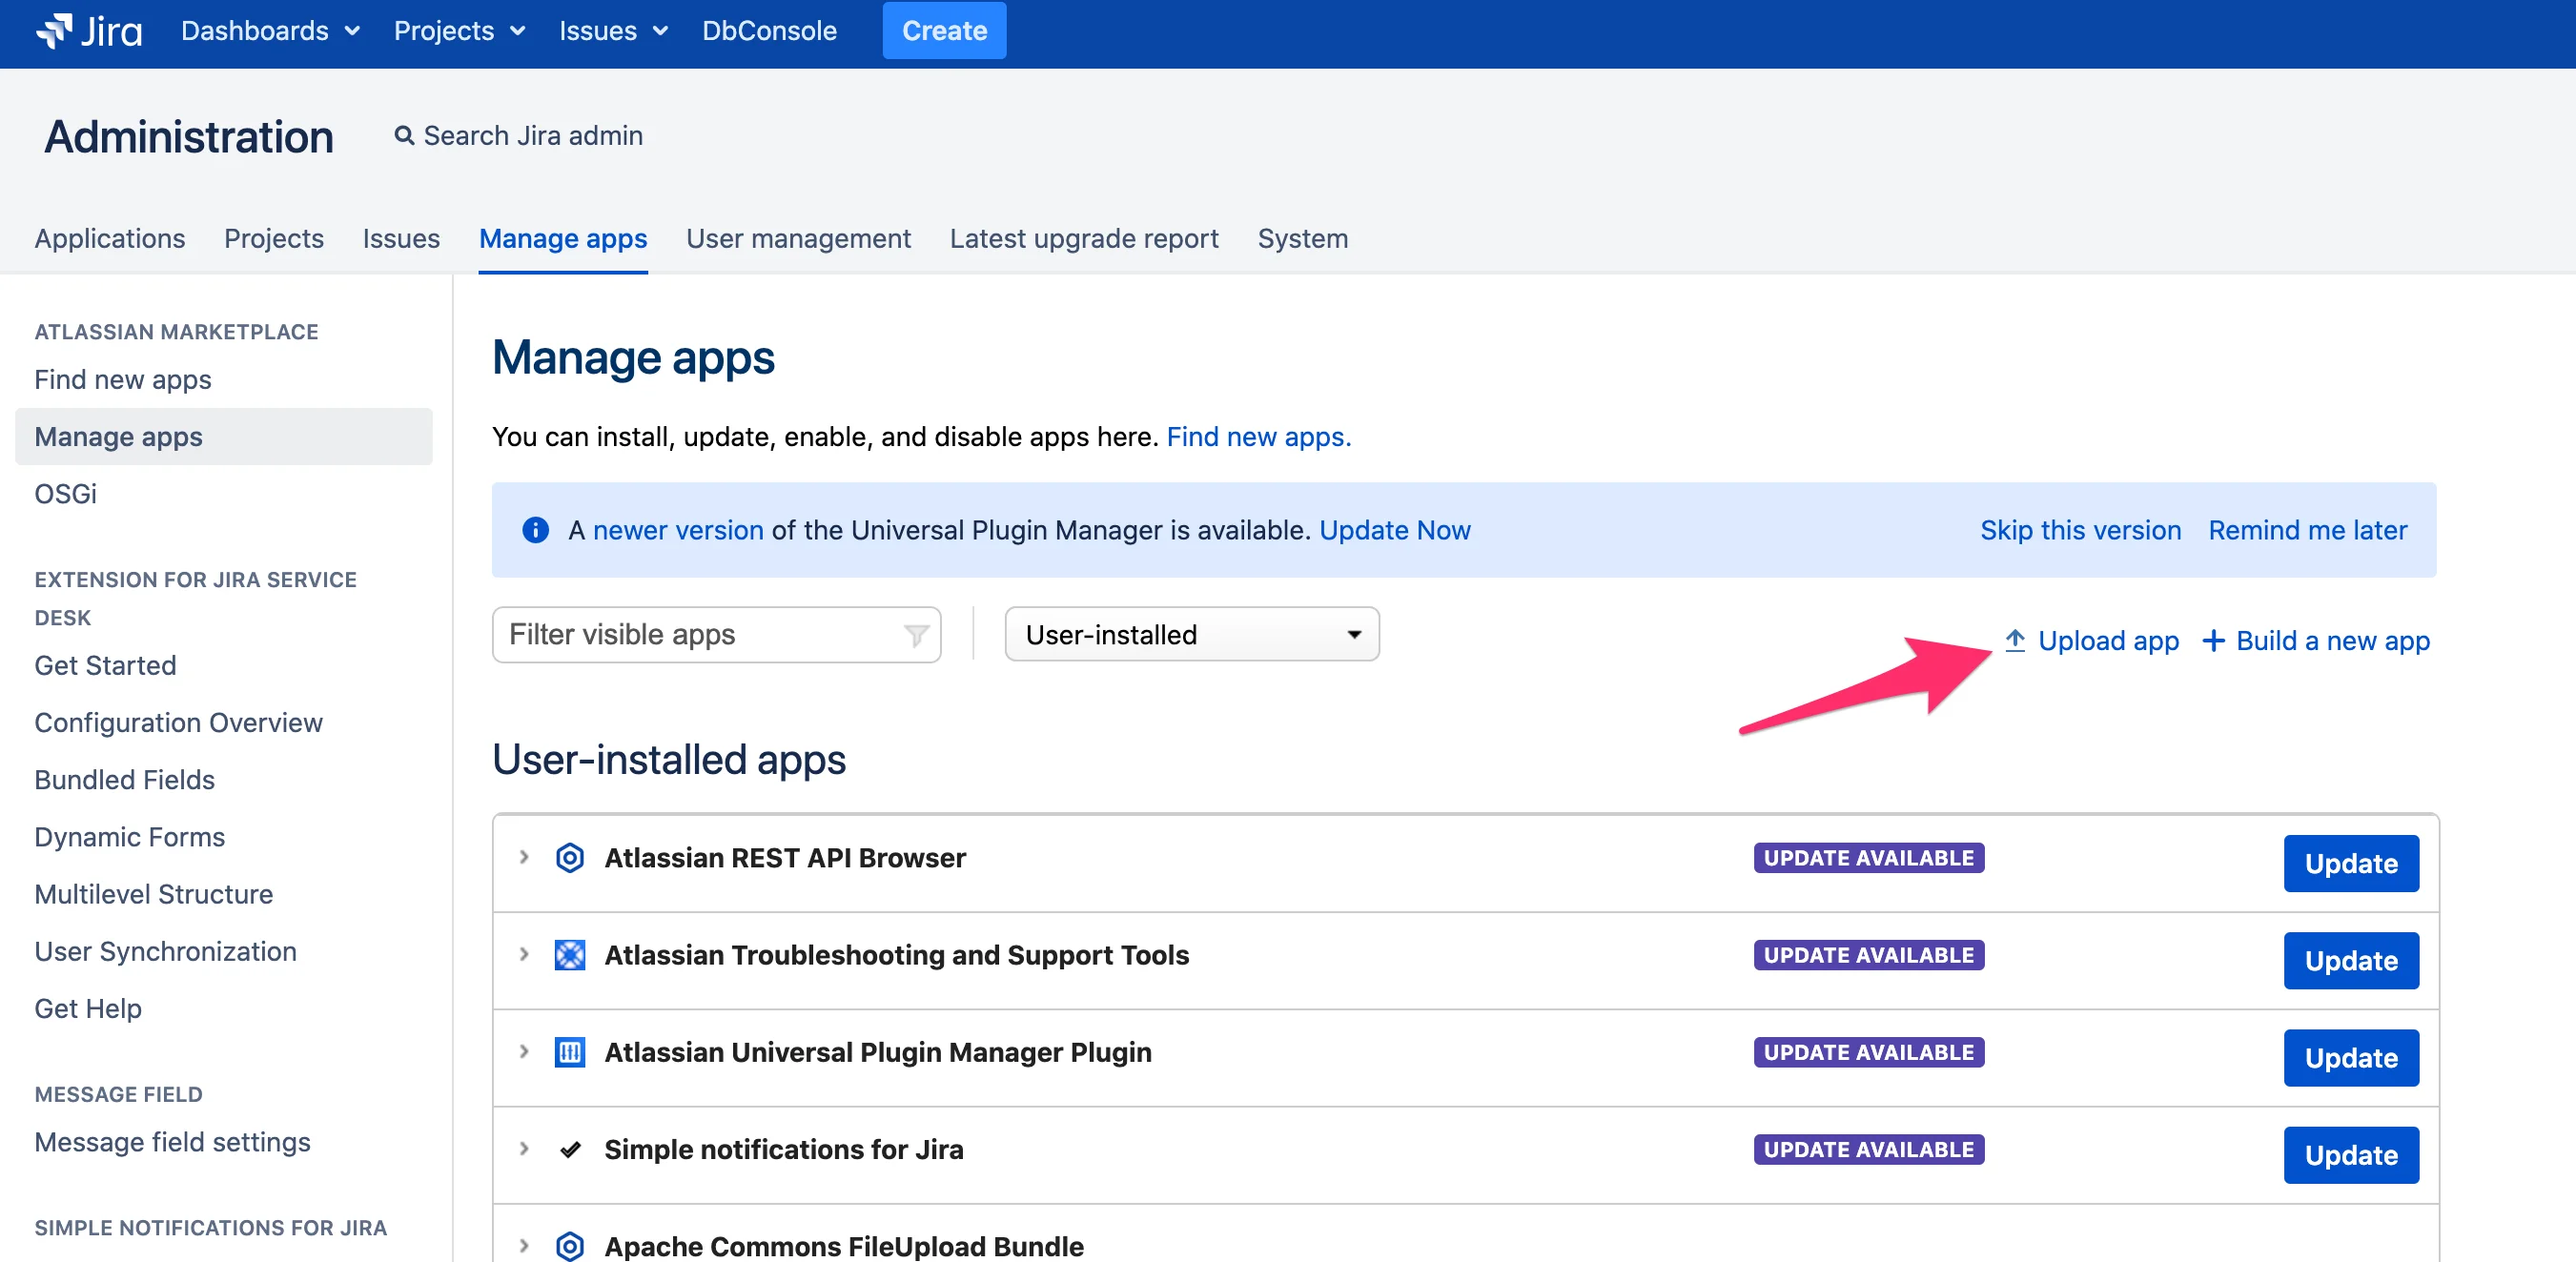The height and width of the screenshot is (1262, 2576).
Task: Switch to the Issues admin tab
Action: [x=401, y=239]
